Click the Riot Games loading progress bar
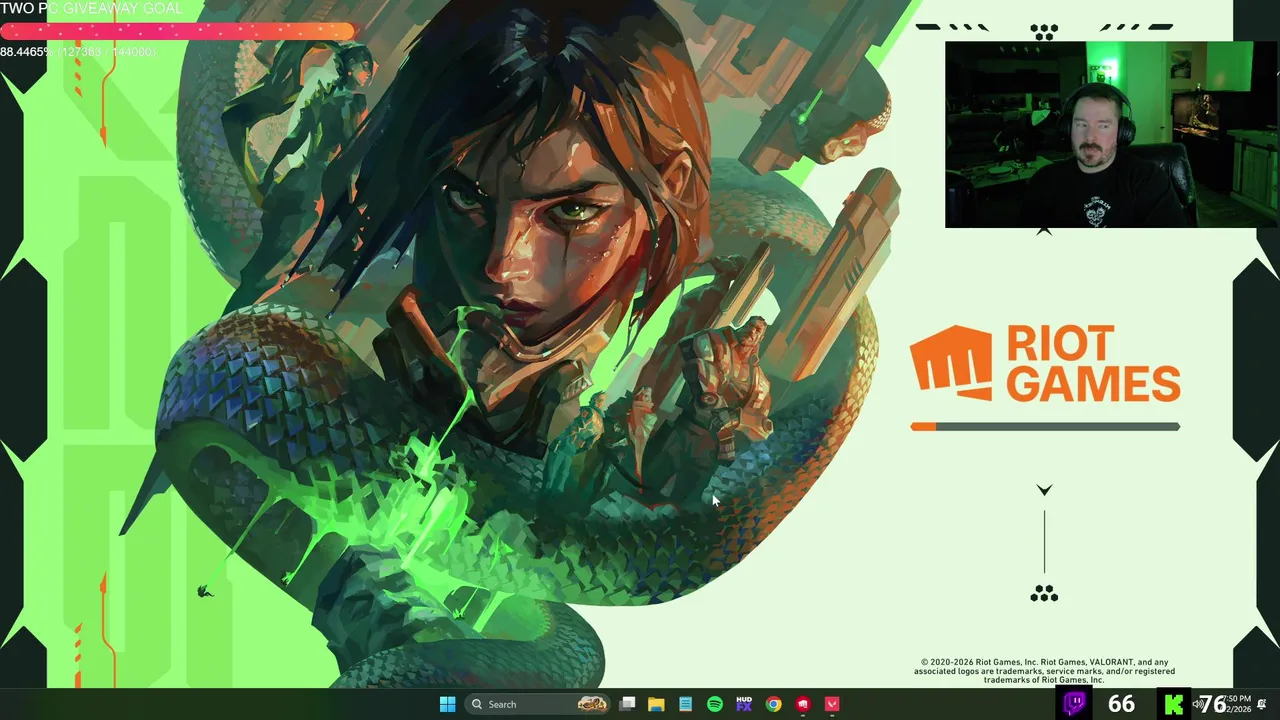Screen dimensions: 1280x720 point(1045,427)
